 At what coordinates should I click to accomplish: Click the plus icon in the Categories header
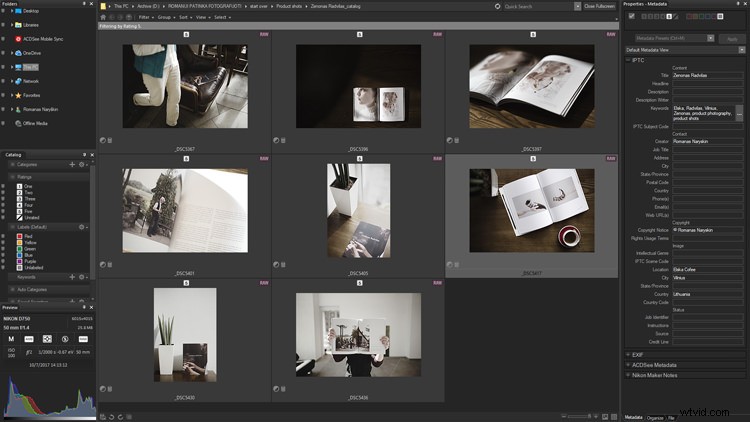[x=72, y=165]
